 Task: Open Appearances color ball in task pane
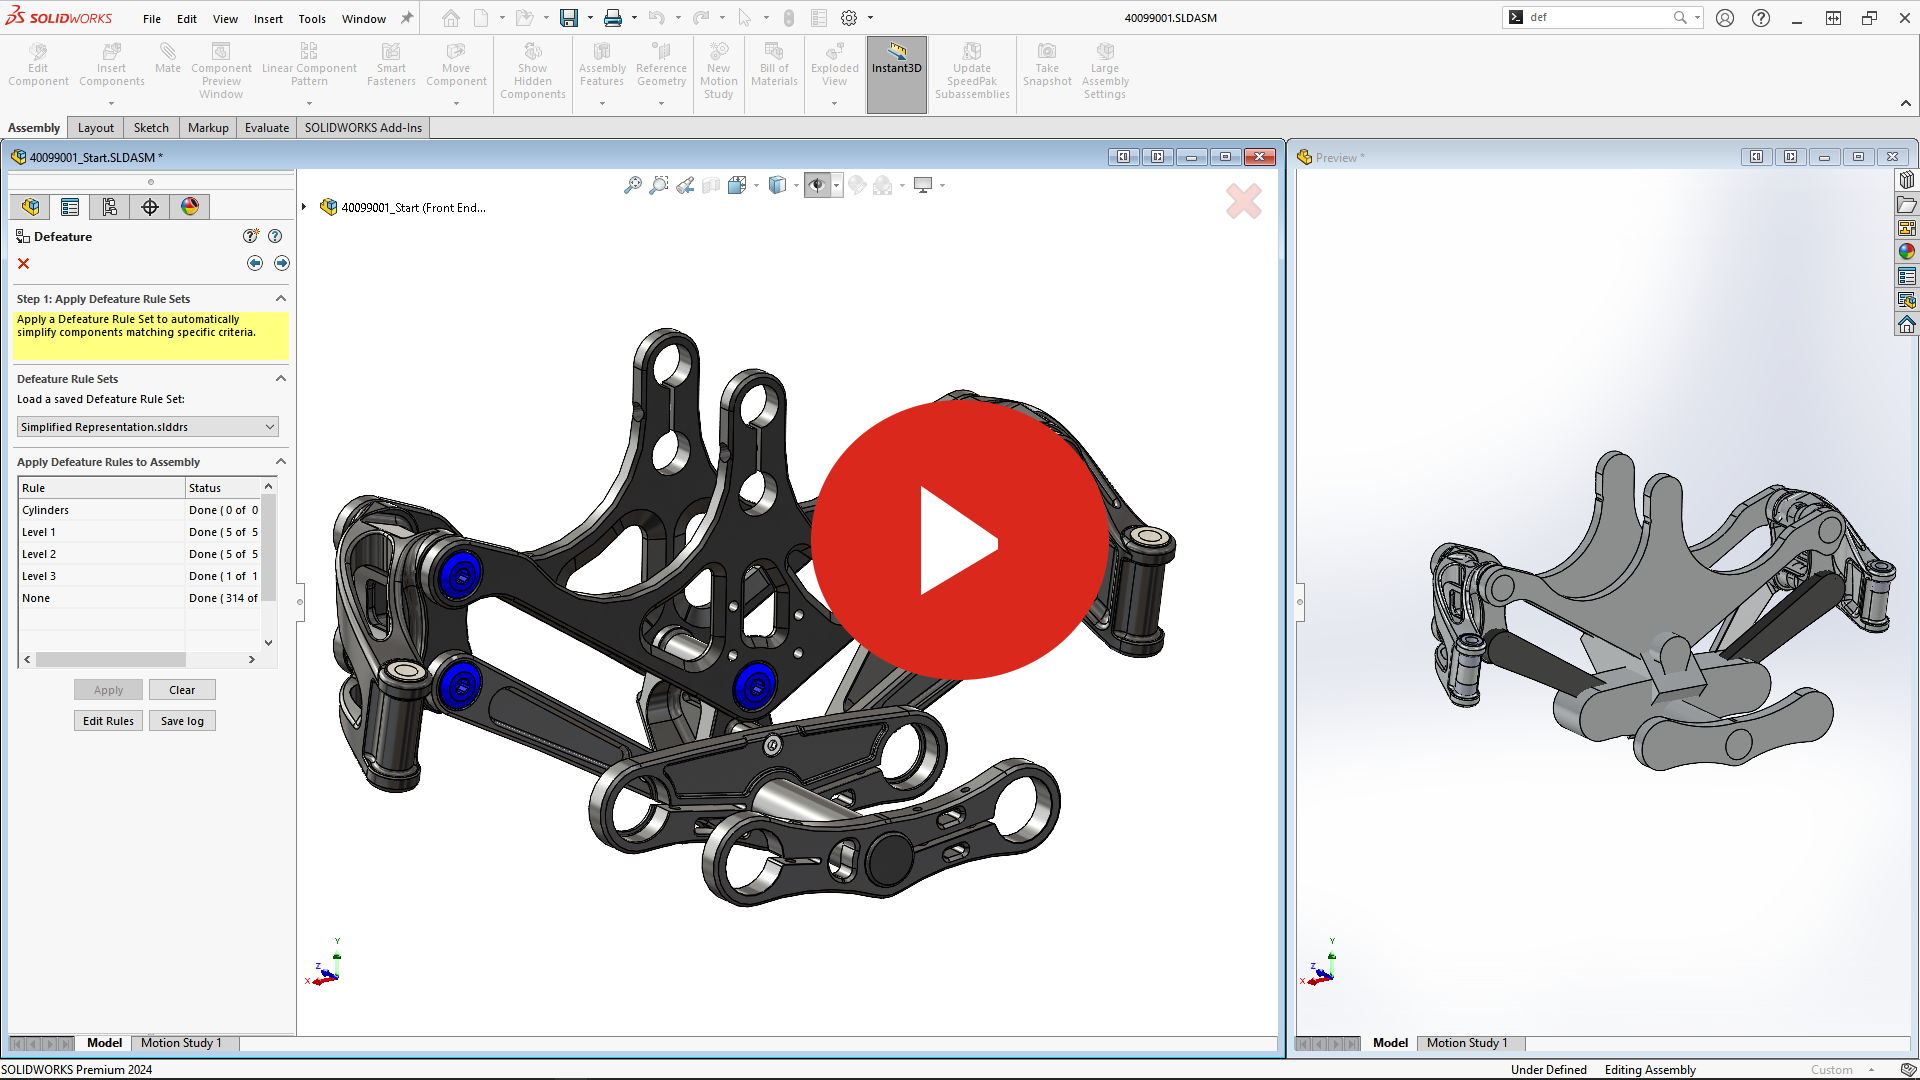[1907, 252]
